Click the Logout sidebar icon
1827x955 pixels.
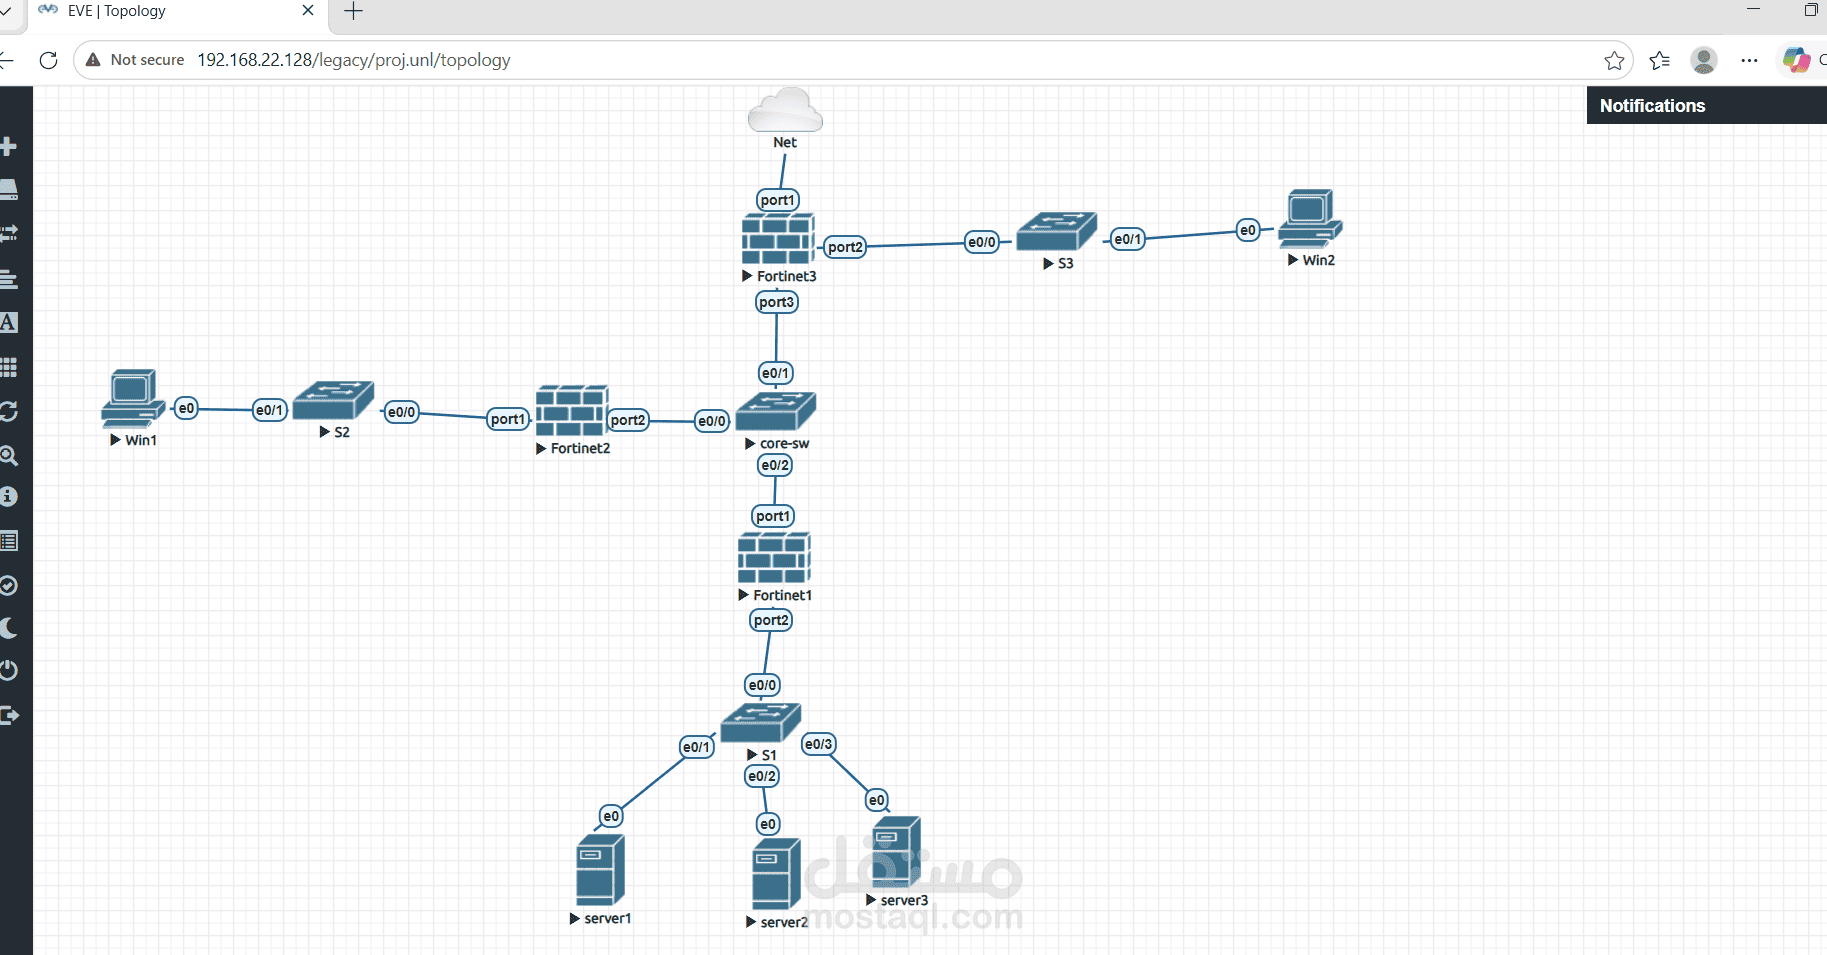9,715
